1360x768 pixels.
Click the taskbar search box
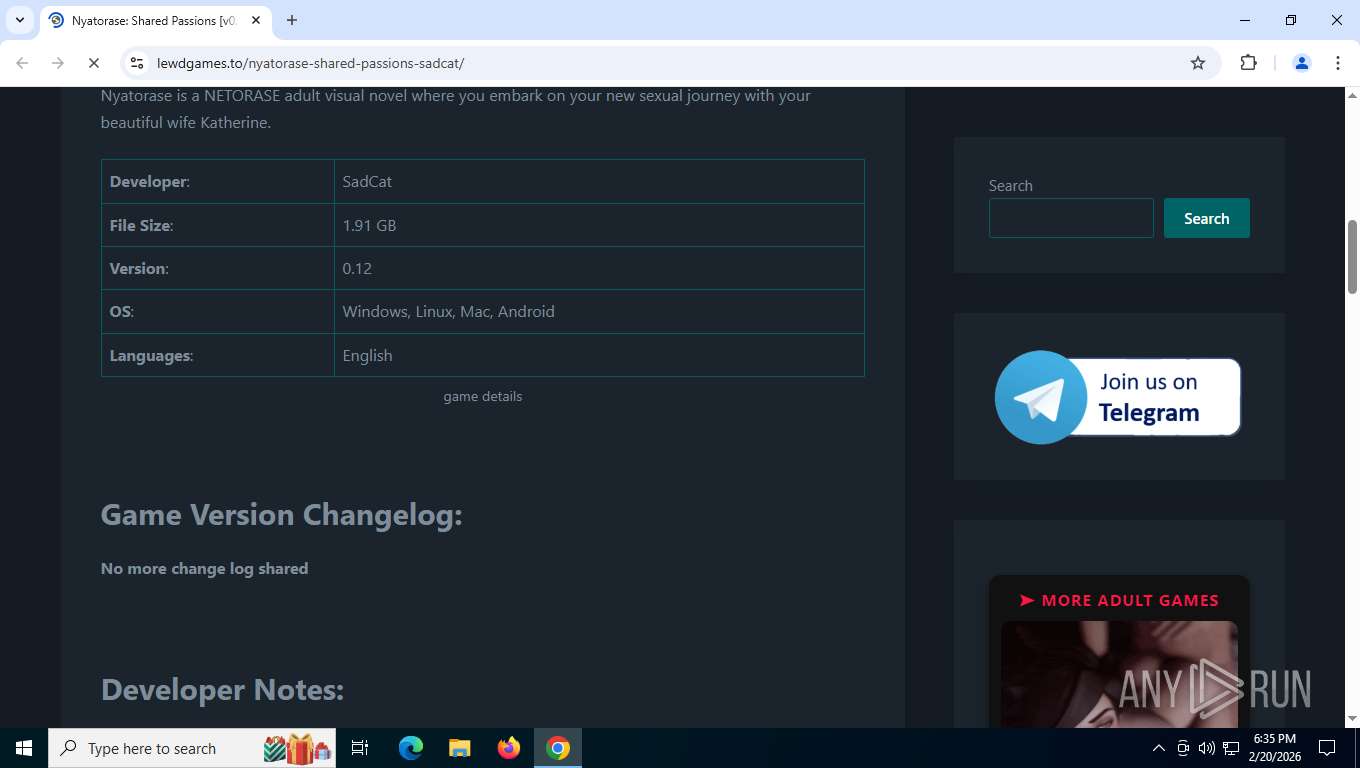tap(192, 748)
